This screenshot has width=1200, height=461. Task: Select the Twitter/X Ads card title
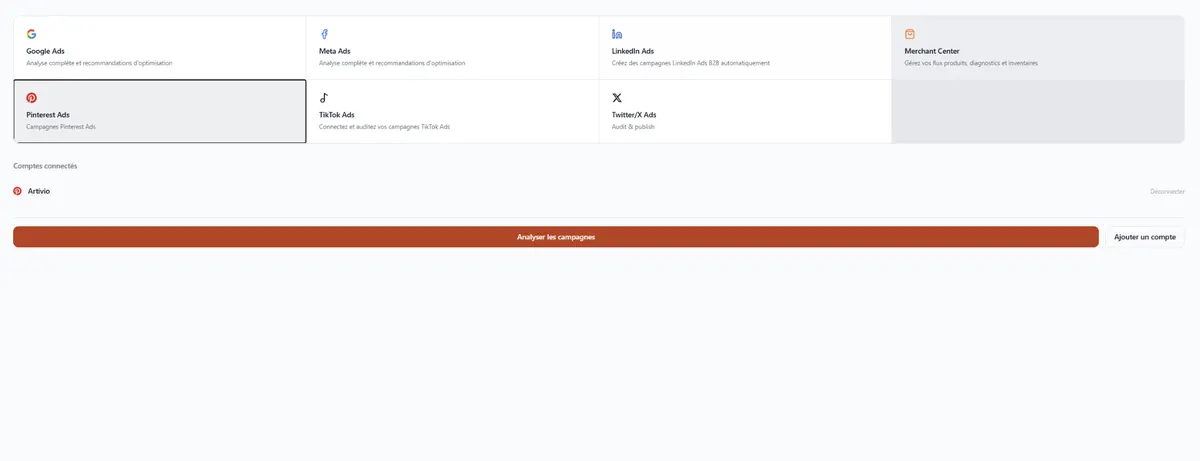coord(634,115)
